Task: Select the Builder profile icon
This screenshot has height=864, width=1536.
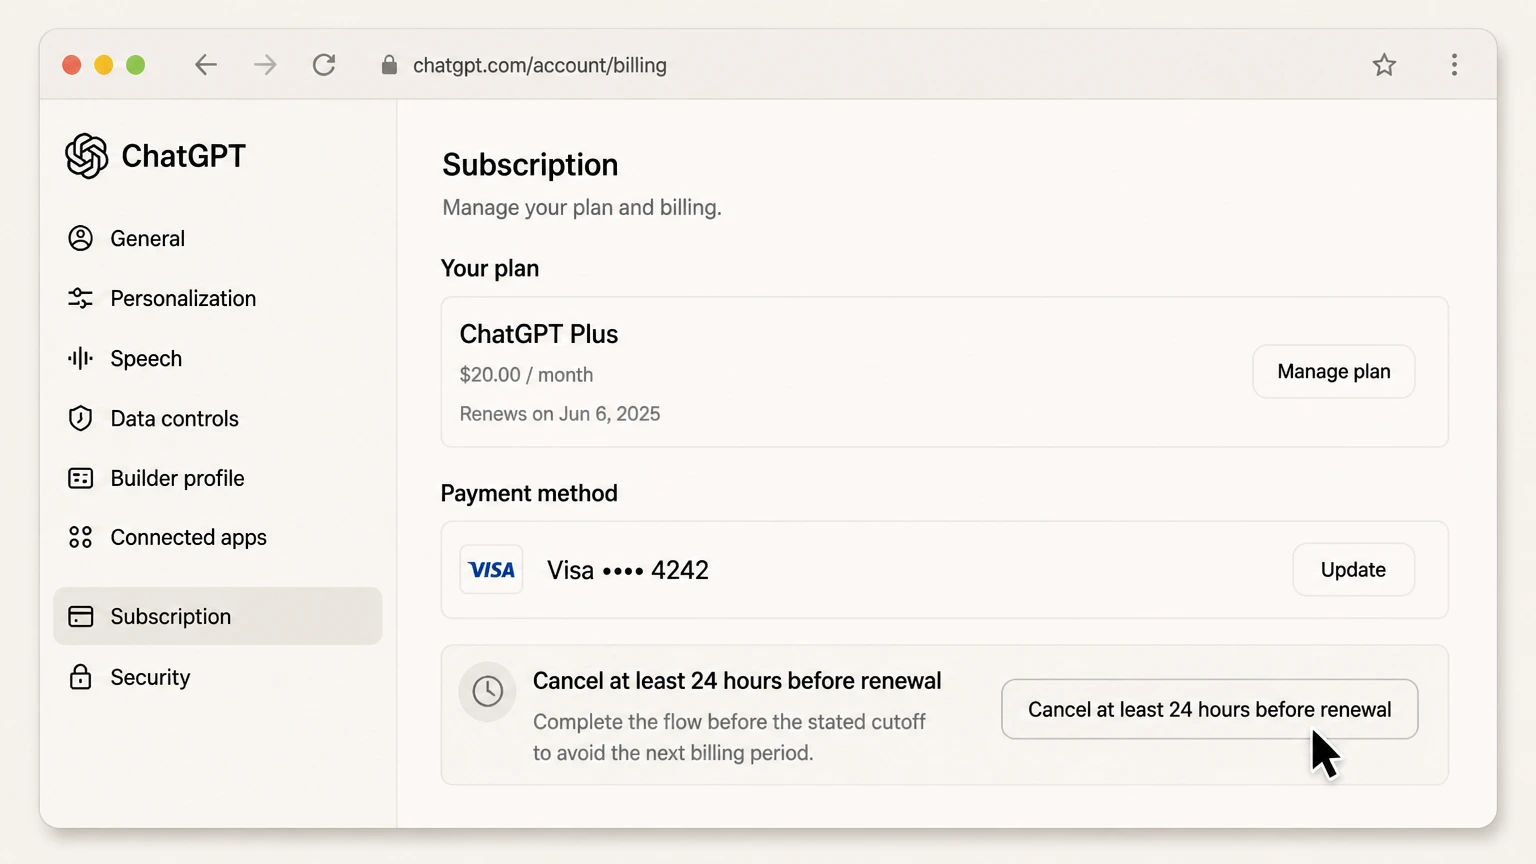Action: coord(81,478)
